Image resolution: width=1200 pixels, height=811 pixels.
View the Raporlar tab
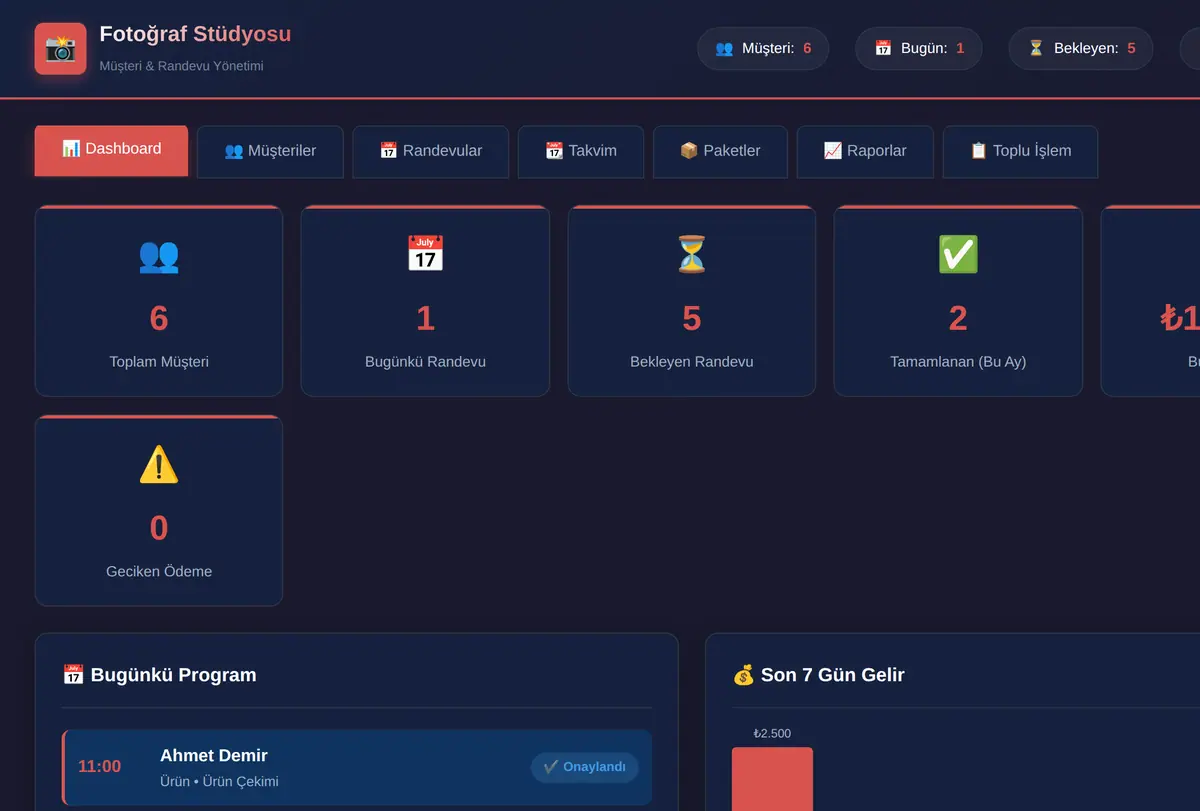point(865,151)
